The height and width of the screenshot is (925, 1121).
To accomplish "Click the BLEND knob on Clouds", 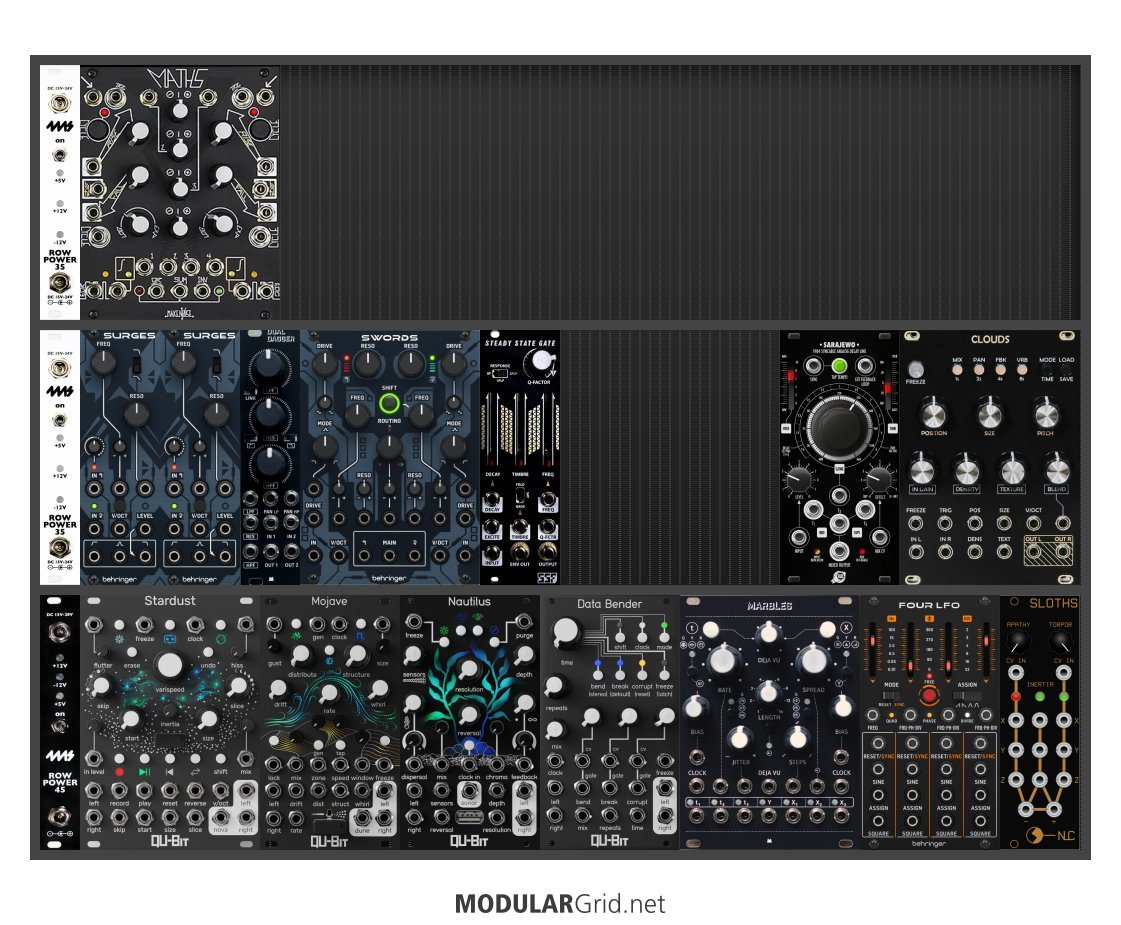I will tap(1057, 472).
